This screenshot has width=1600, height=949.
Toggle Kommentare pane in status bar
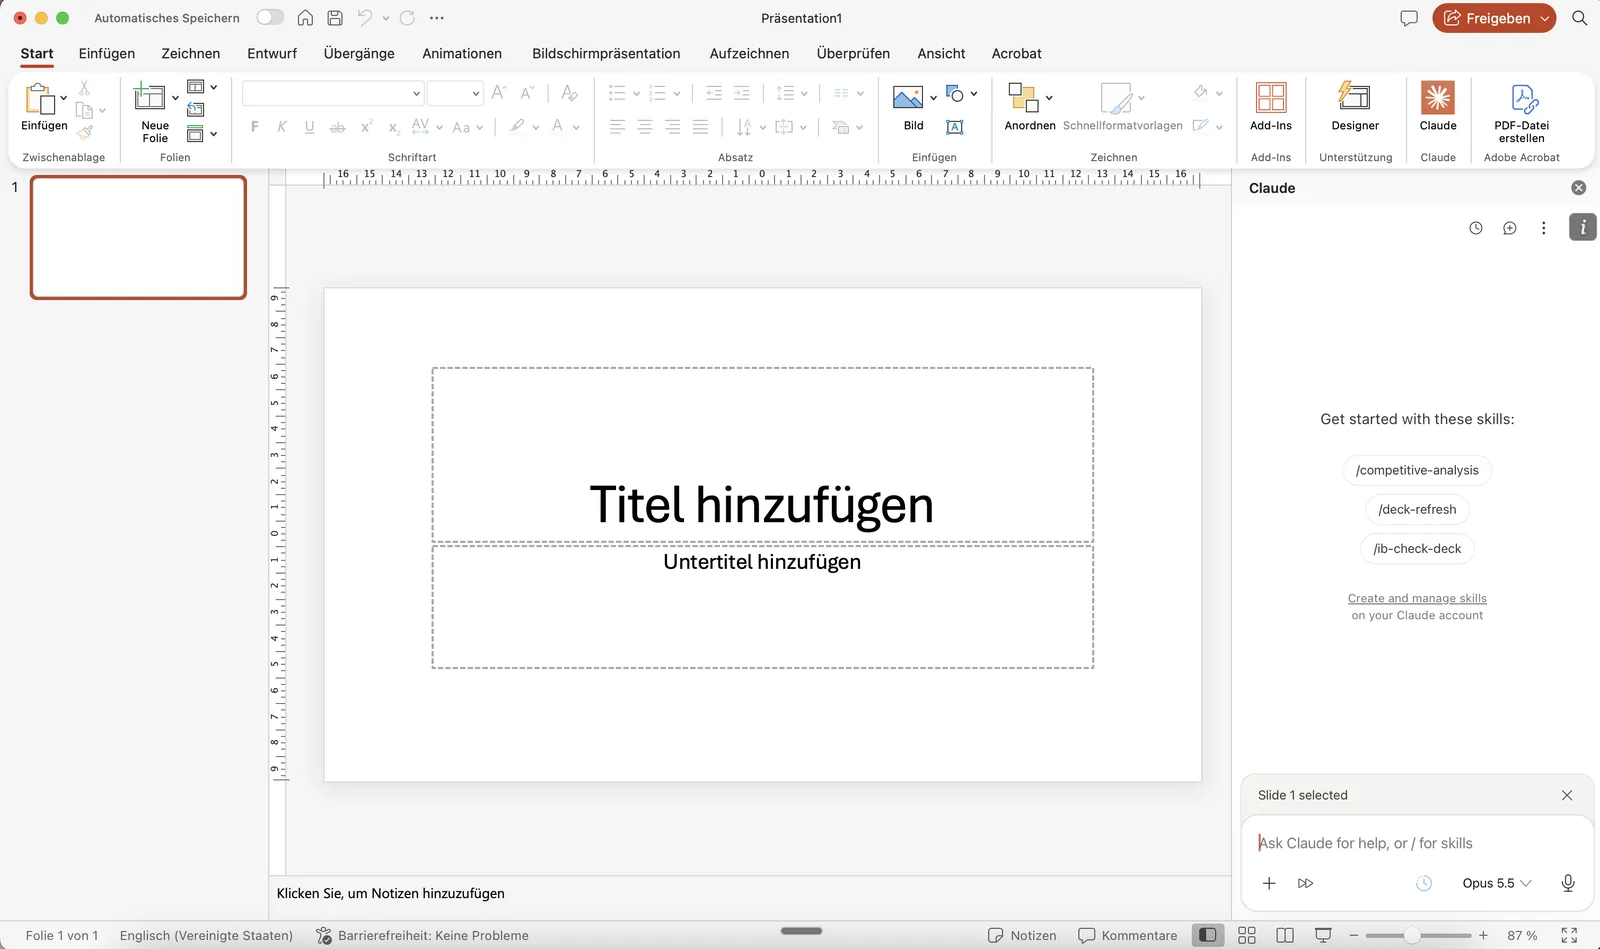click(x=1128, y=935)
